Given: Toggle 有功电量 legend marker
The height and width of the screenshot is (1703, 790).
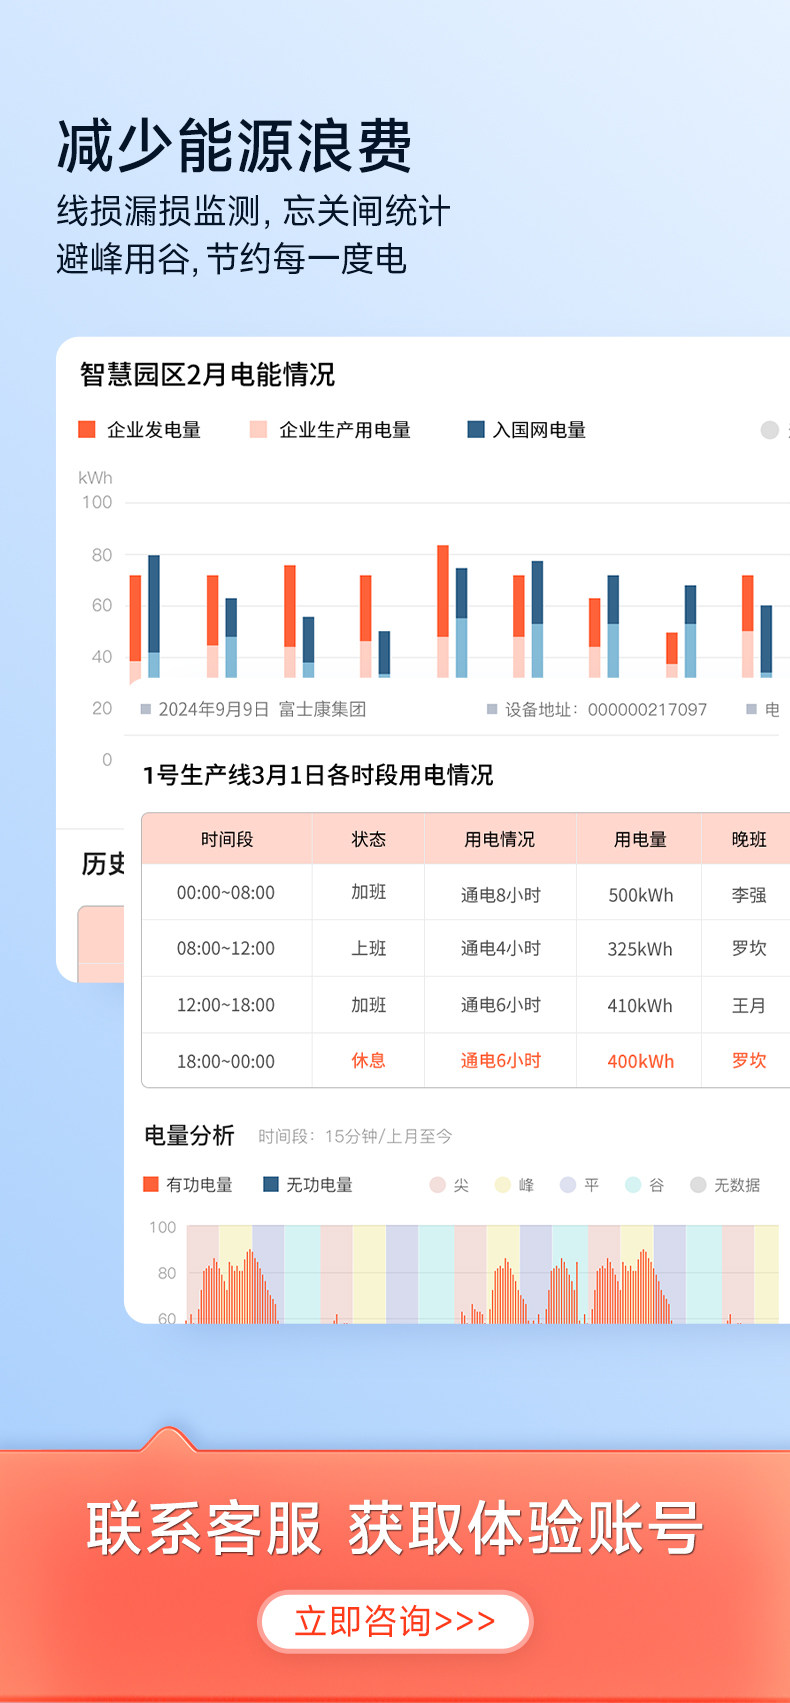Looking at the screenshot, I should click(151, 1184).
